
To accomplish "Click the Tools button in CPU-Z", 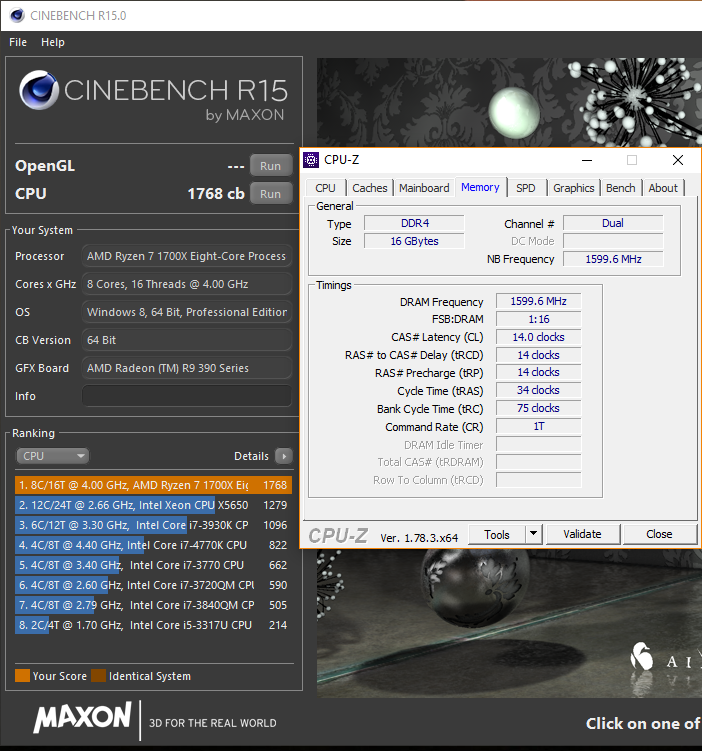I will click(x=497, y=535).
